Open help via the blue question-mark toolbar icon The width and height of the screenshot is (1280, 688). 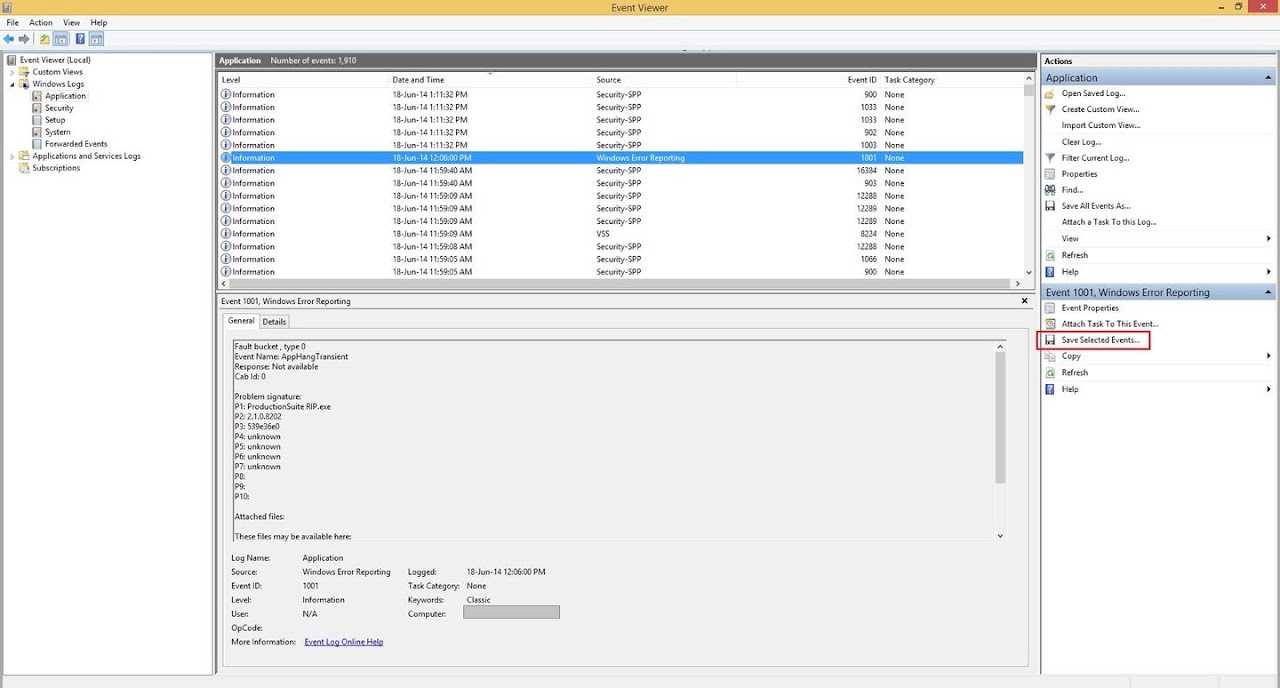80,39
